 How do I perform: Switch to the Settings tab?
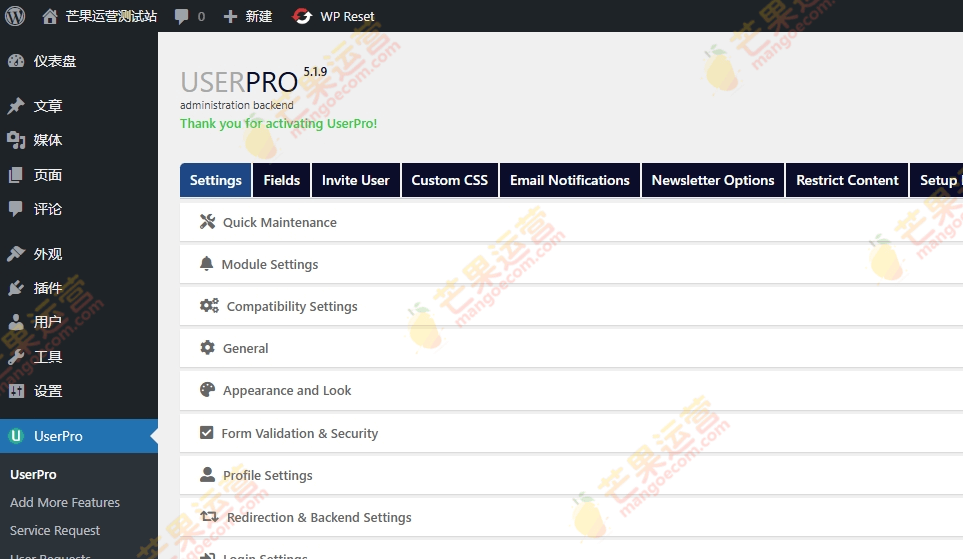pyautogui.click(x=216, y=180)
